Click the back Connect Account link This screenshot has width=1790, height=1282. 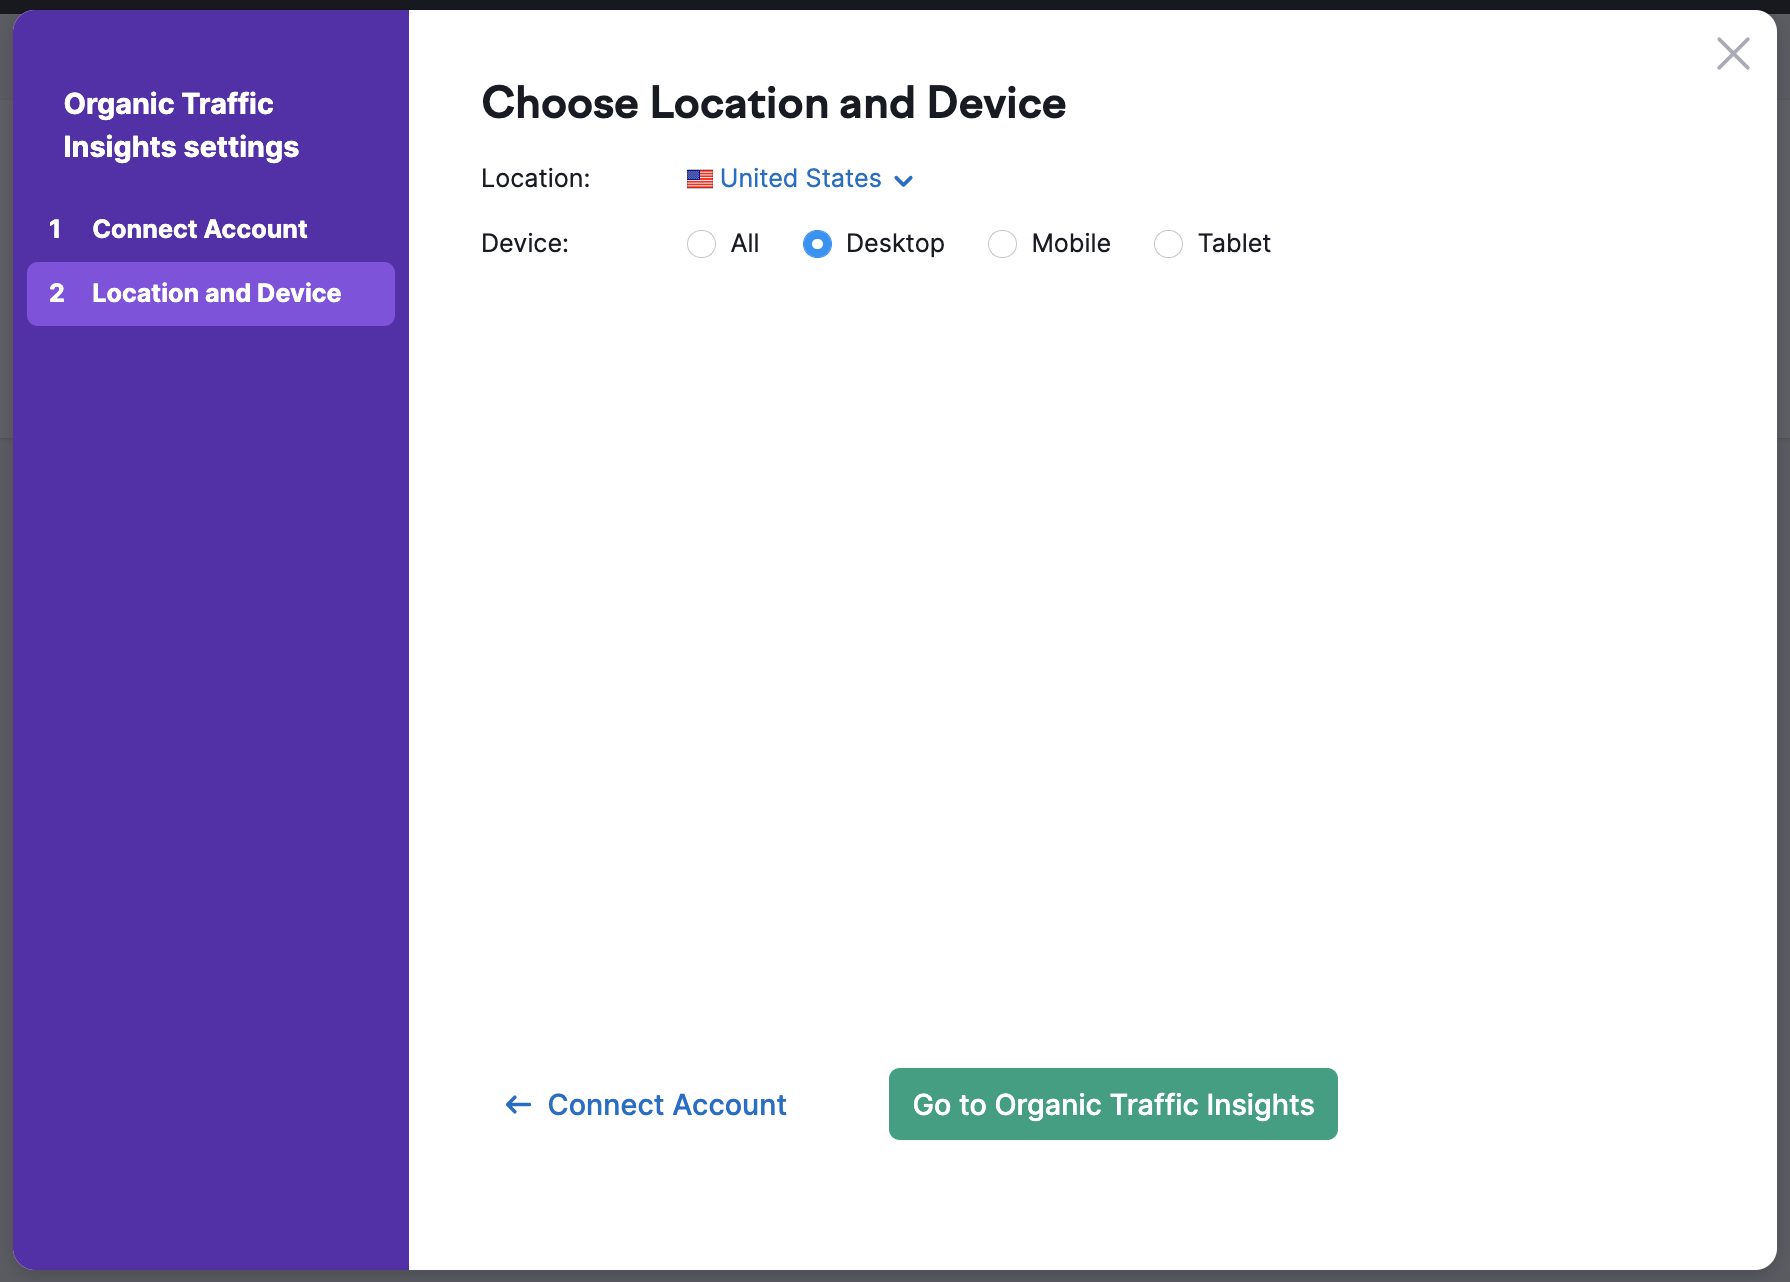point(646,1105)
